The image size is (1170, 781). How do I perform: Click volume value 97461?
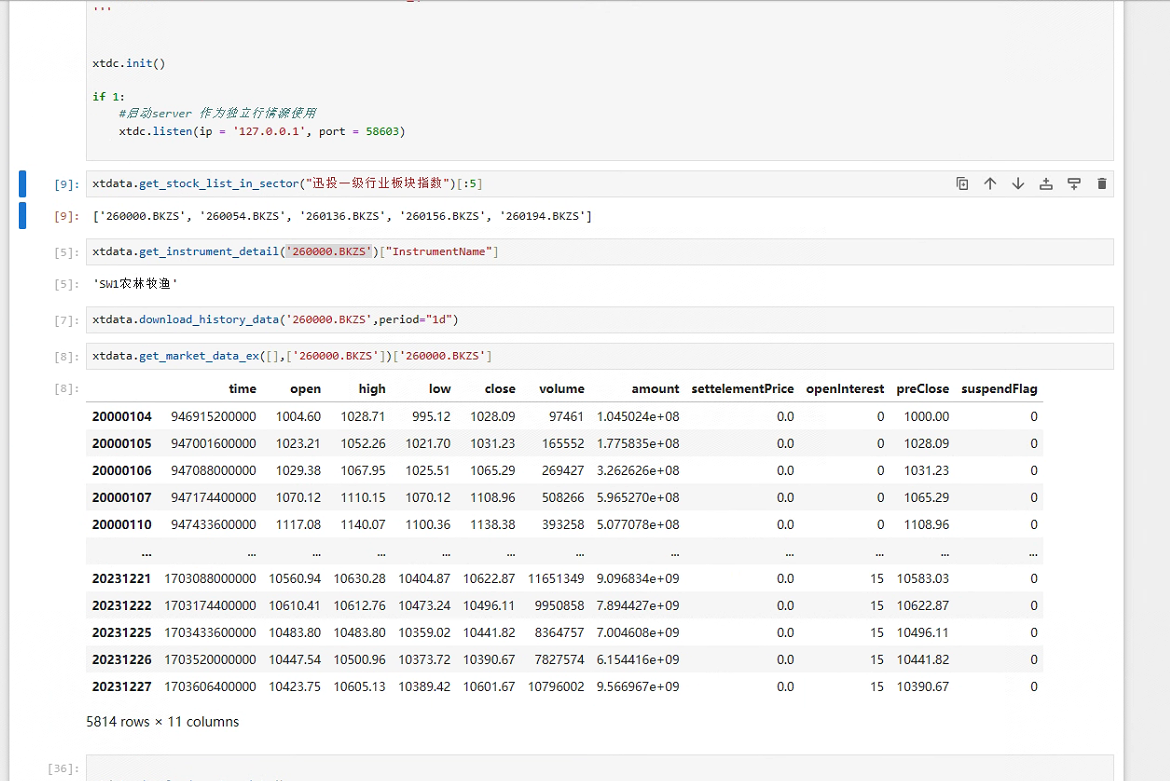click(566, 416)
